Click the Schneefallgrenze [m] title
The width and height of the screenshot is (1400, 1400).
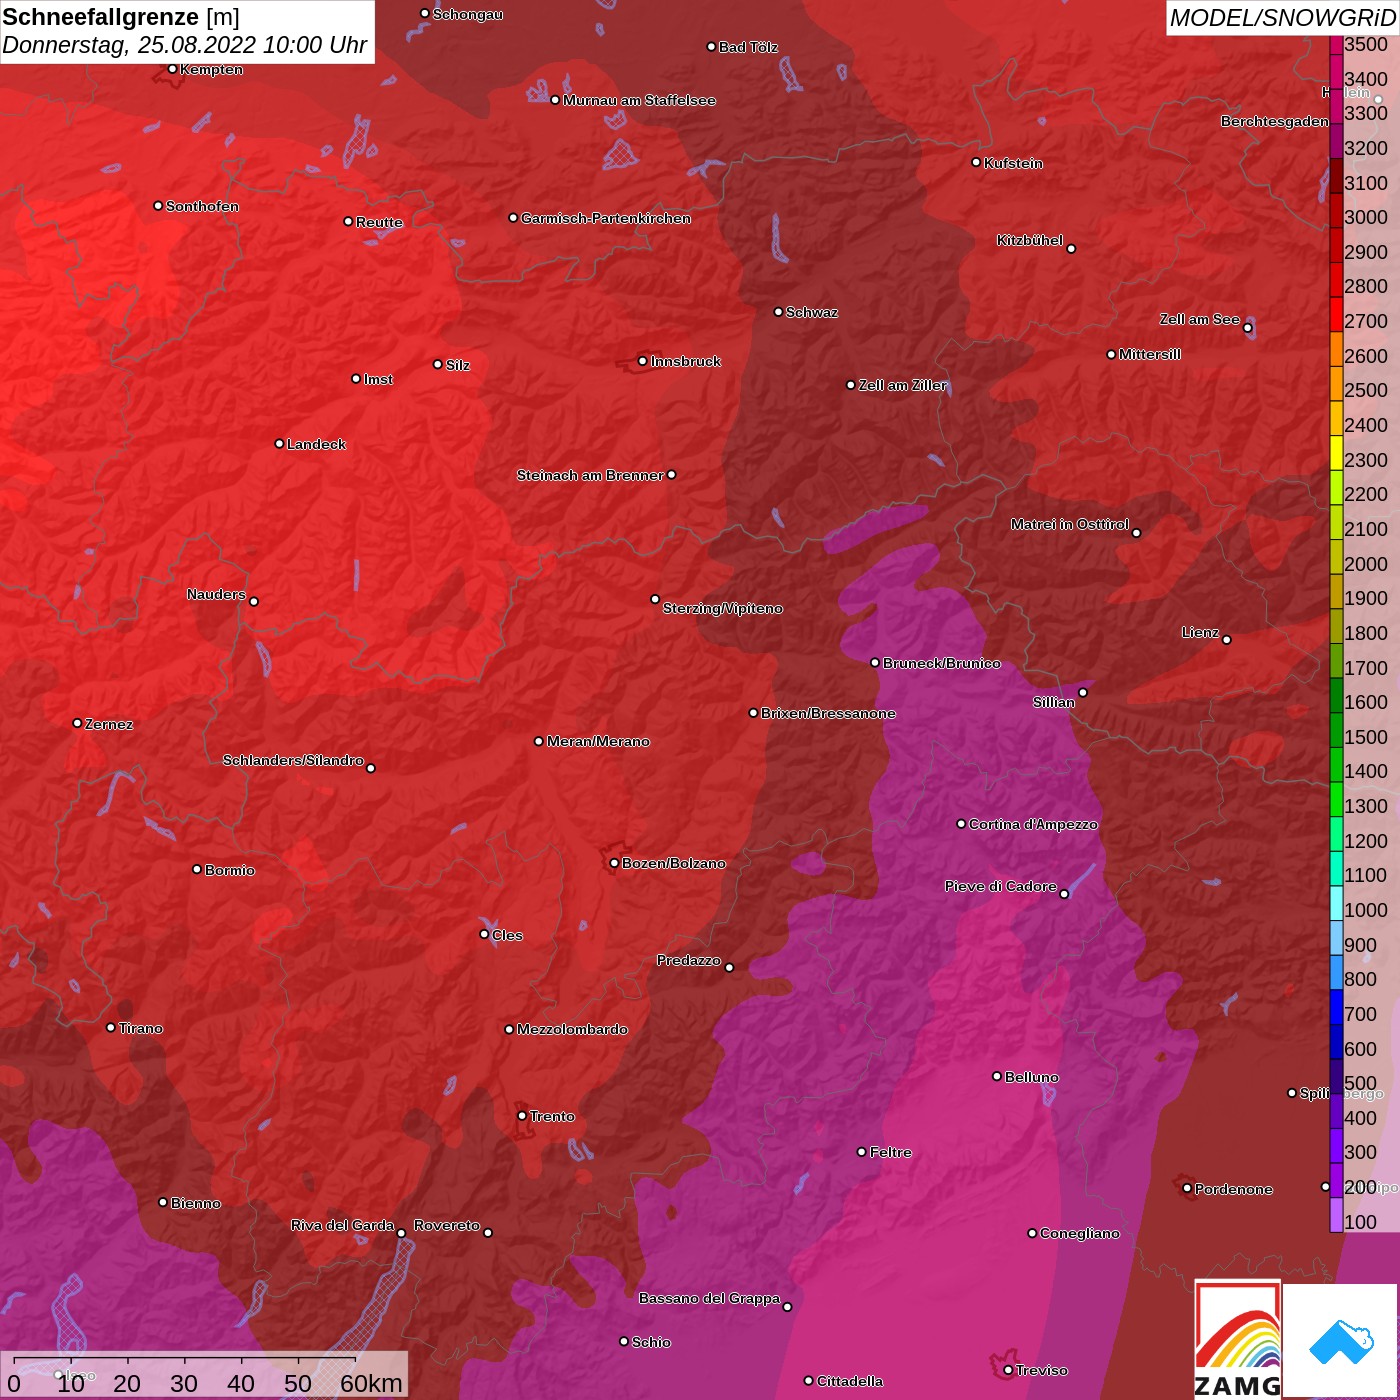tap(121, 17)
